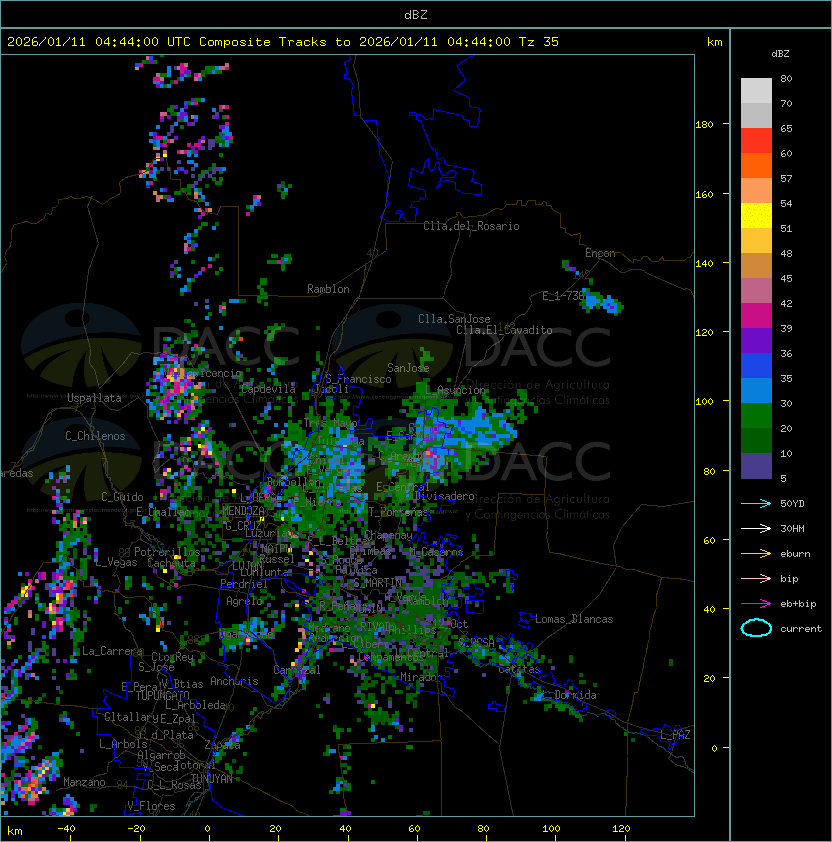Click the '50YD' legend label
Image resolution: width=832 pixels, height=842 pixels.
792,504
